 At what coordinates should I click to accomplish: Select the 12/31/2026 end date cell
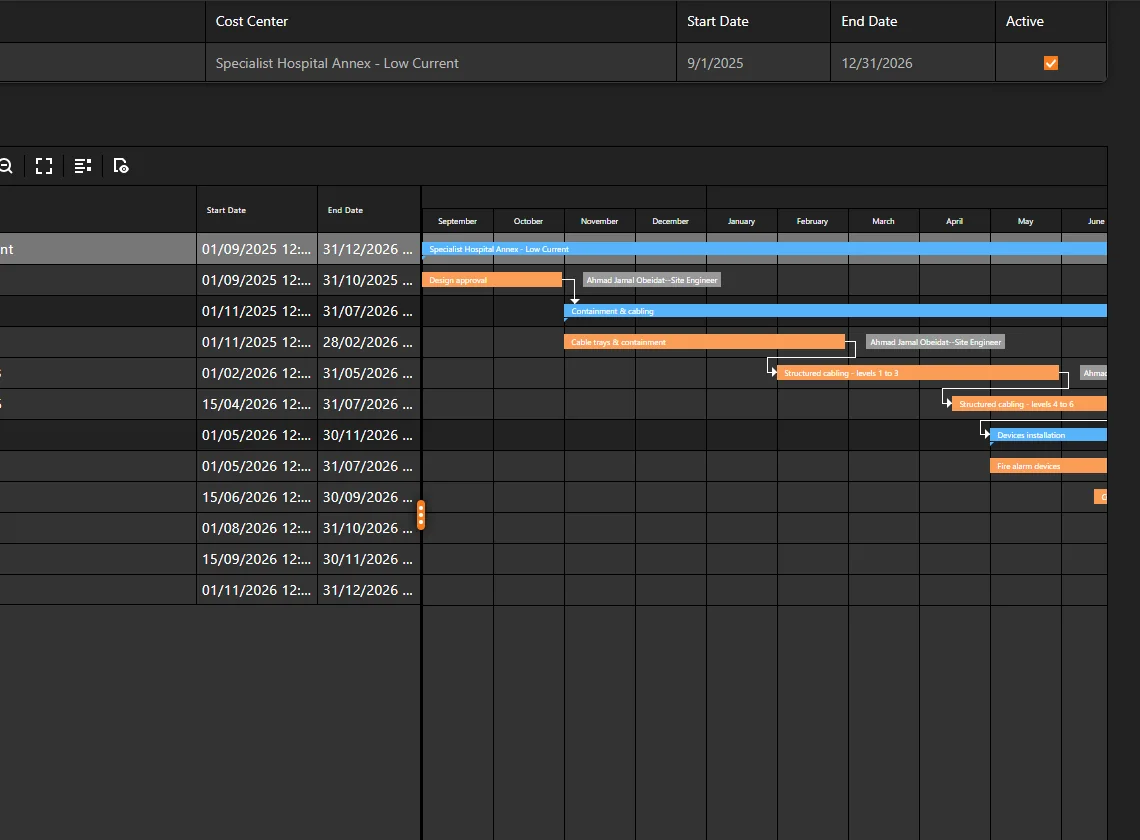912,63
